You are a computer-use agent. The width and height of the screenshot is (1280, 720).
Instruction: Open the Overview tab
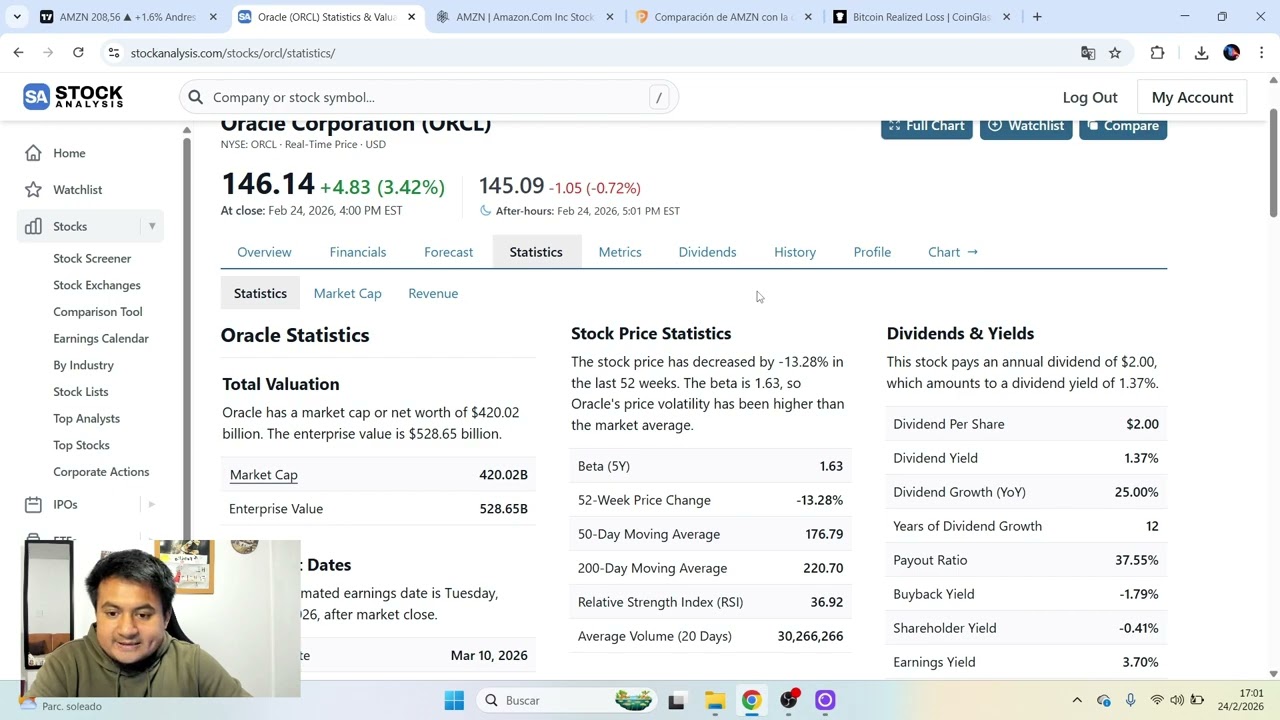coord(264,252)
